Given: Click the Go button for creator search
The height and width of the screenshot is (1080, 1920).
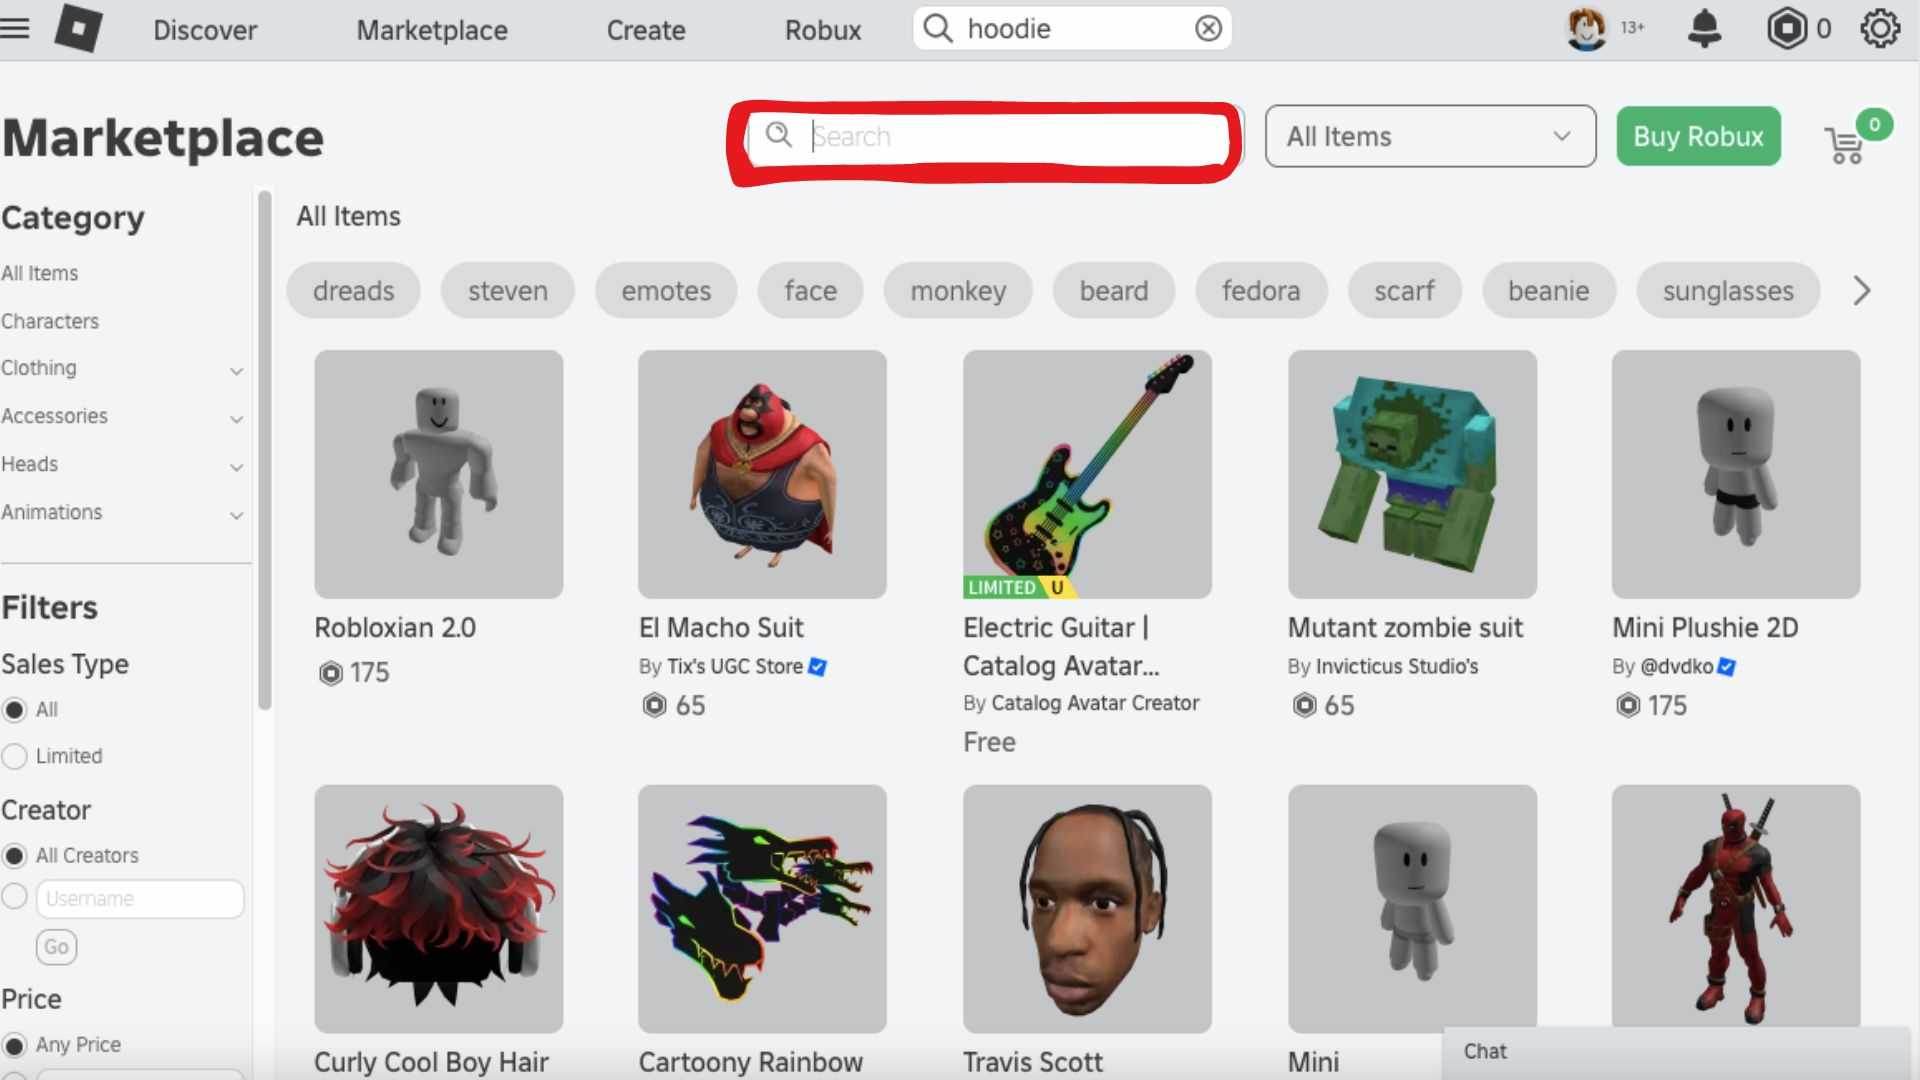Looking at the screenshot, I should click(57, 947).
